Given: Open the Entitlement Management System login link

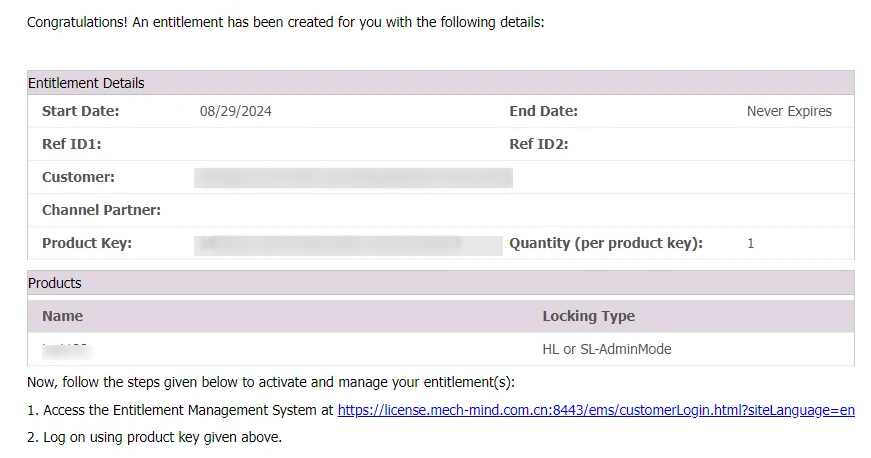Looking at the screenshot, I should point(596,410).
